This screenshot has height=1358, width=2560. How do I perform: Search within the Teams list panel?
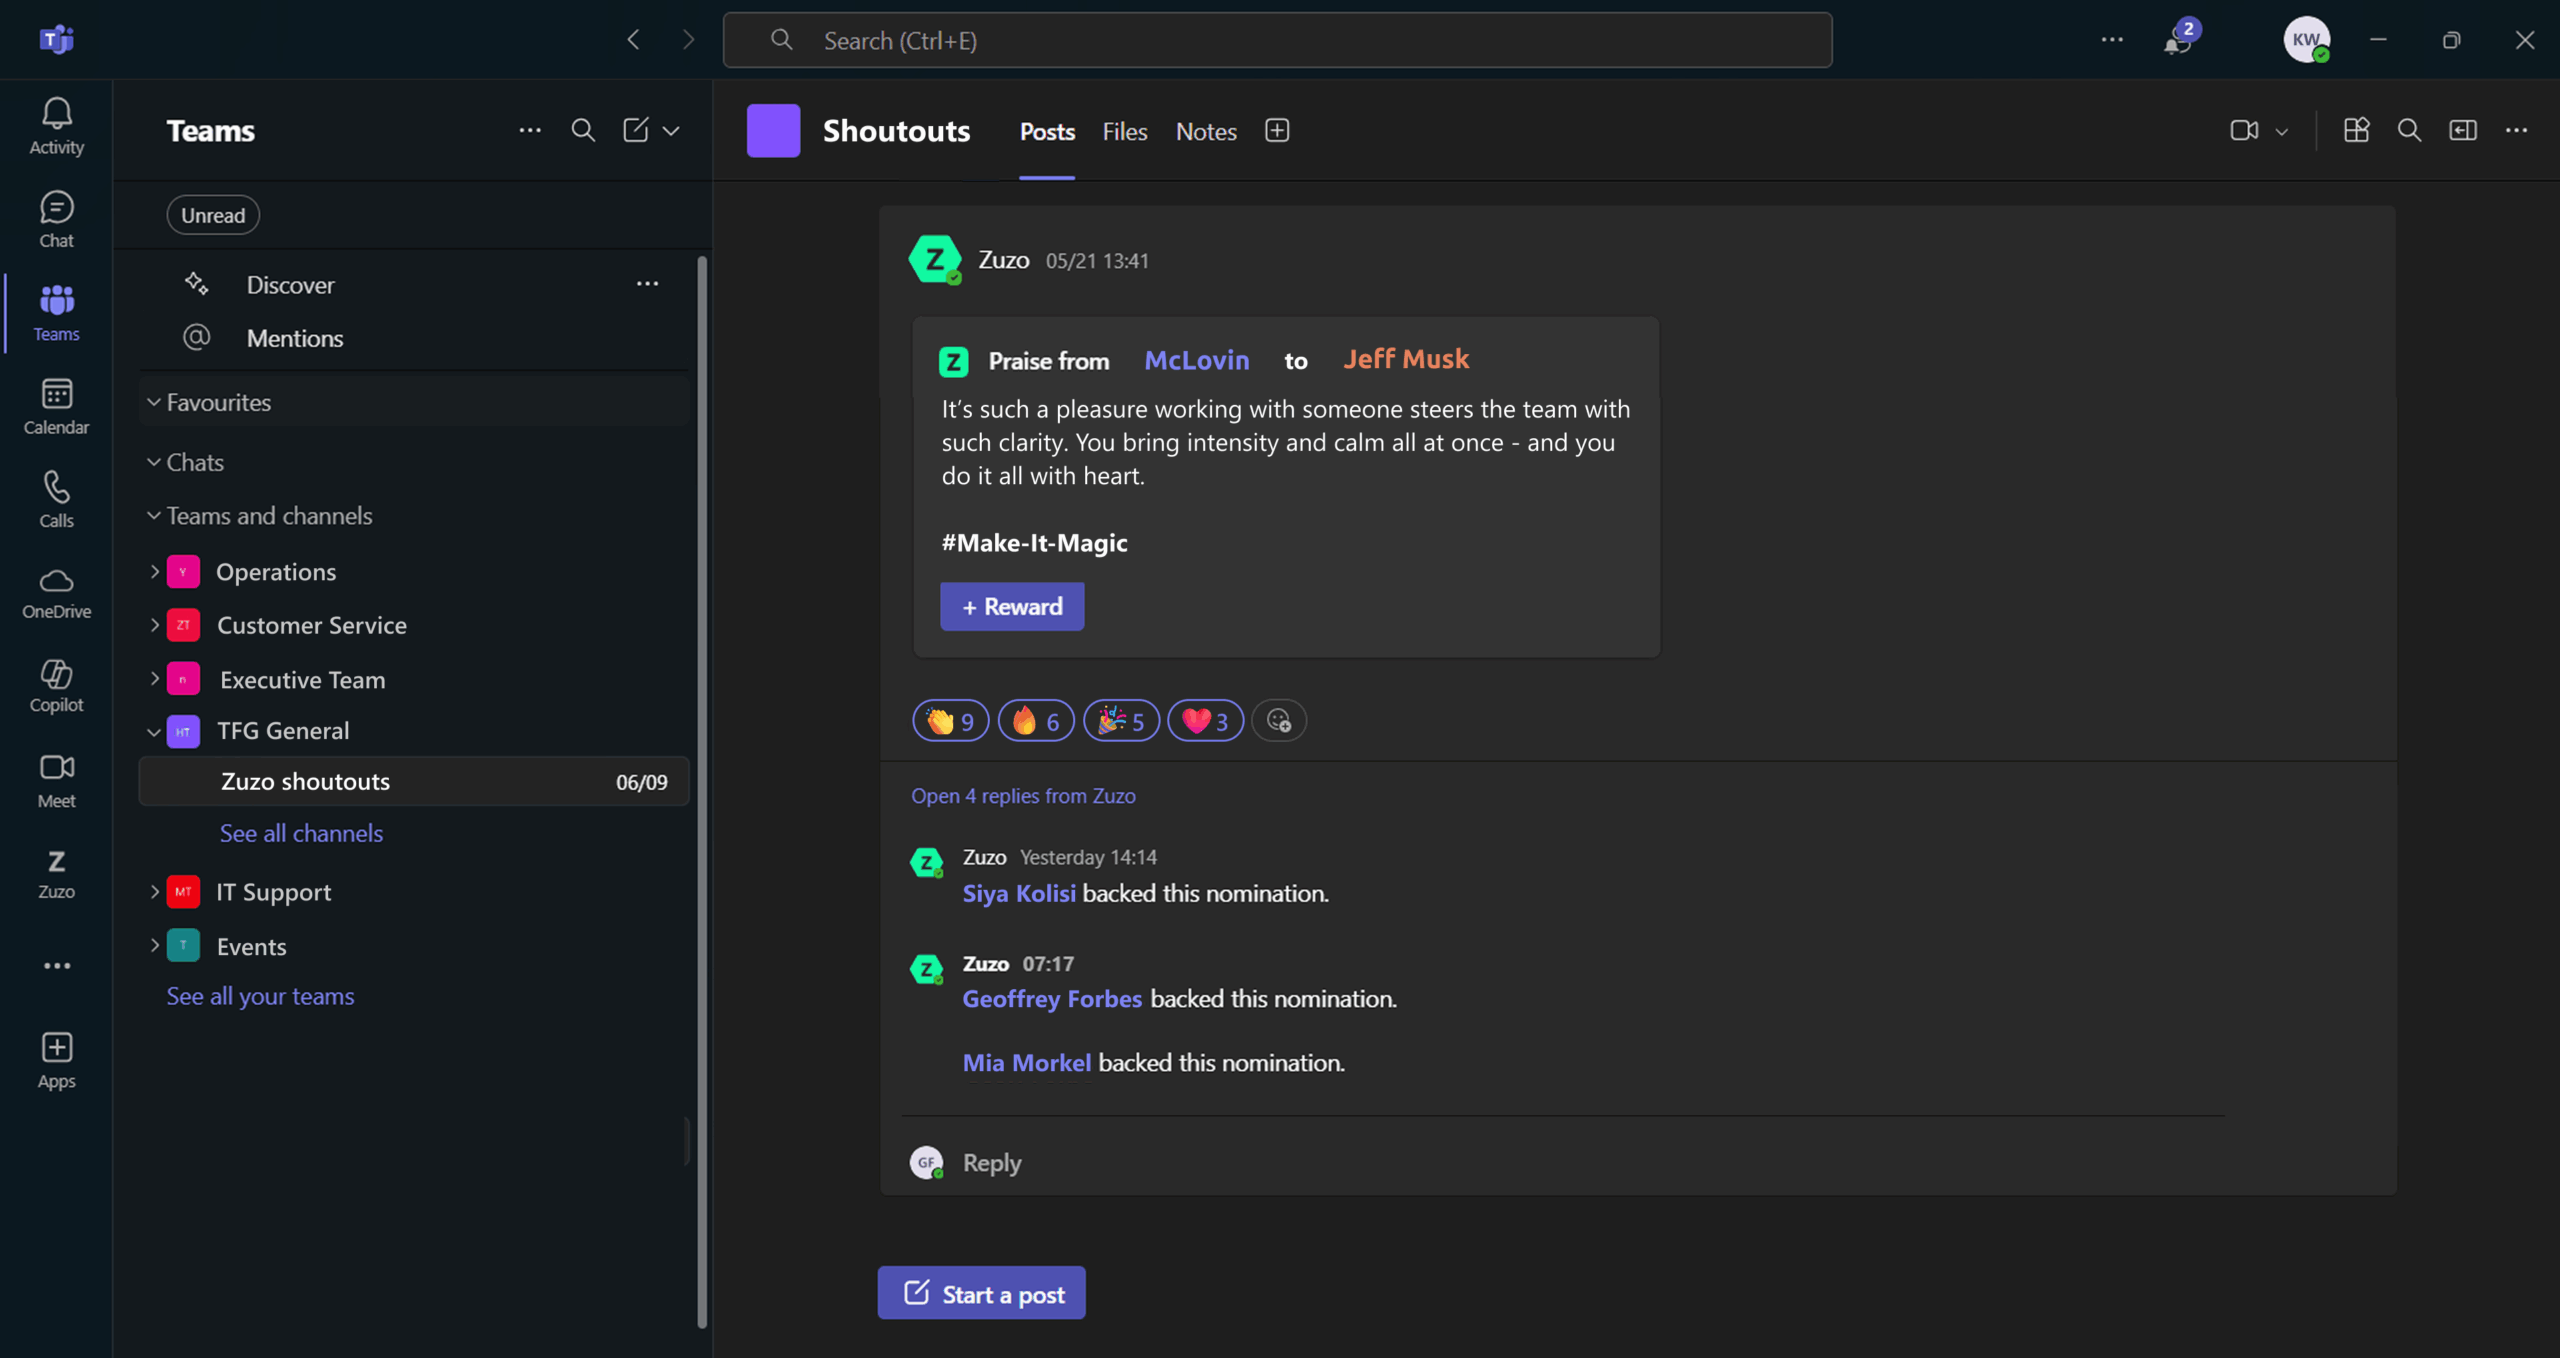coord(583,130)
